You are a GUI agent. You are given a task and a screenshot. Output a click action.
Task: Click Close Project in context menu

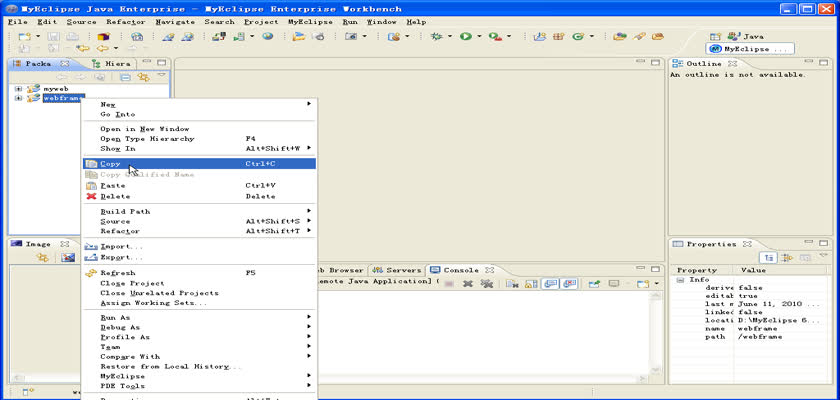[x=199, y=283]
